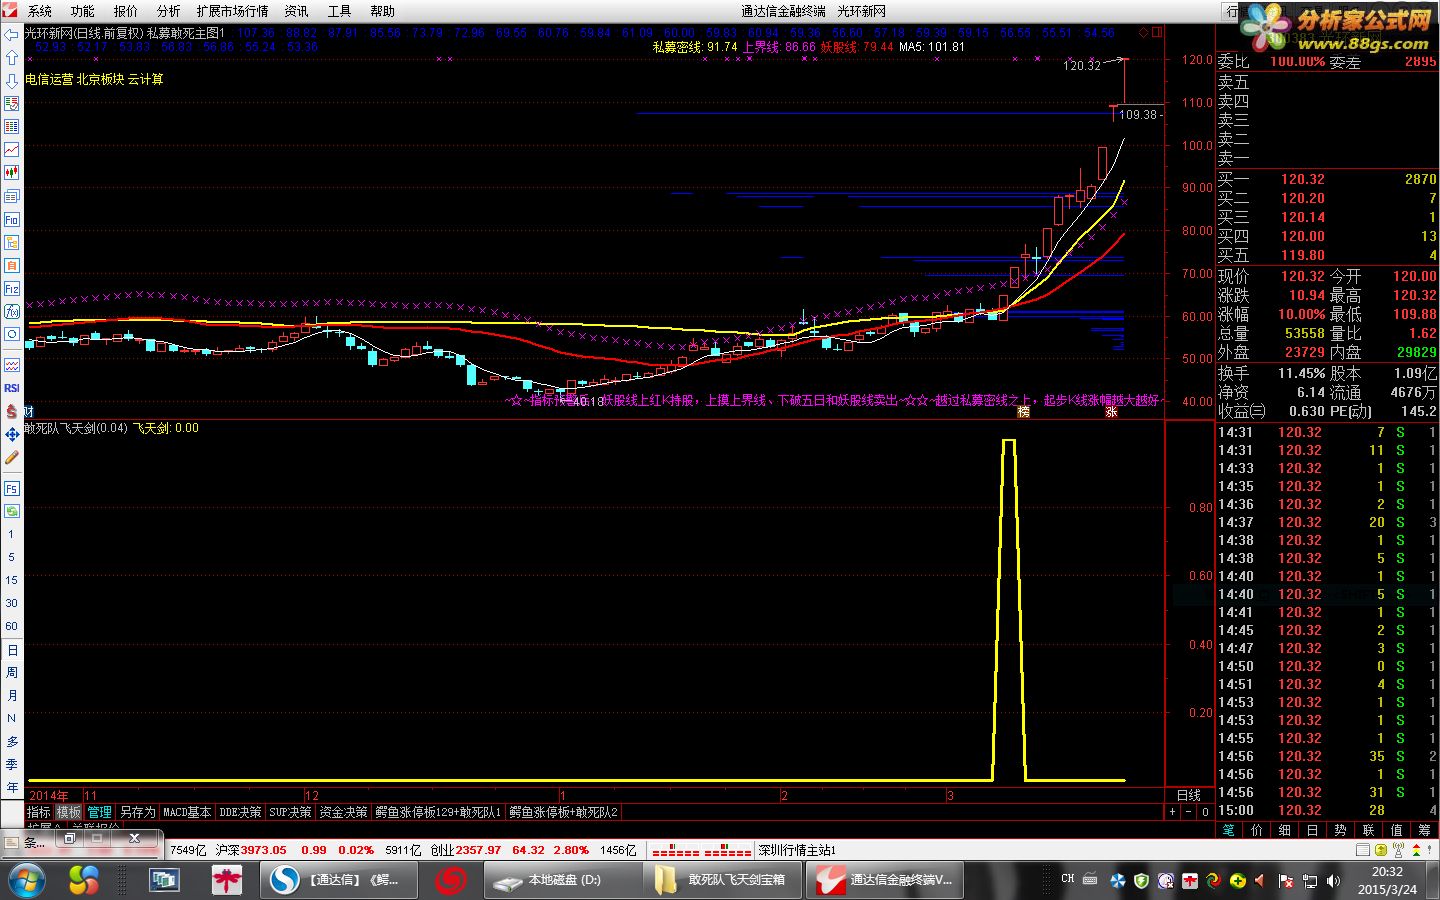The height and width of the screenshot is (900, 1440).
Task: Select the candlestick chart icon
Action: click(x=12, y=173)
